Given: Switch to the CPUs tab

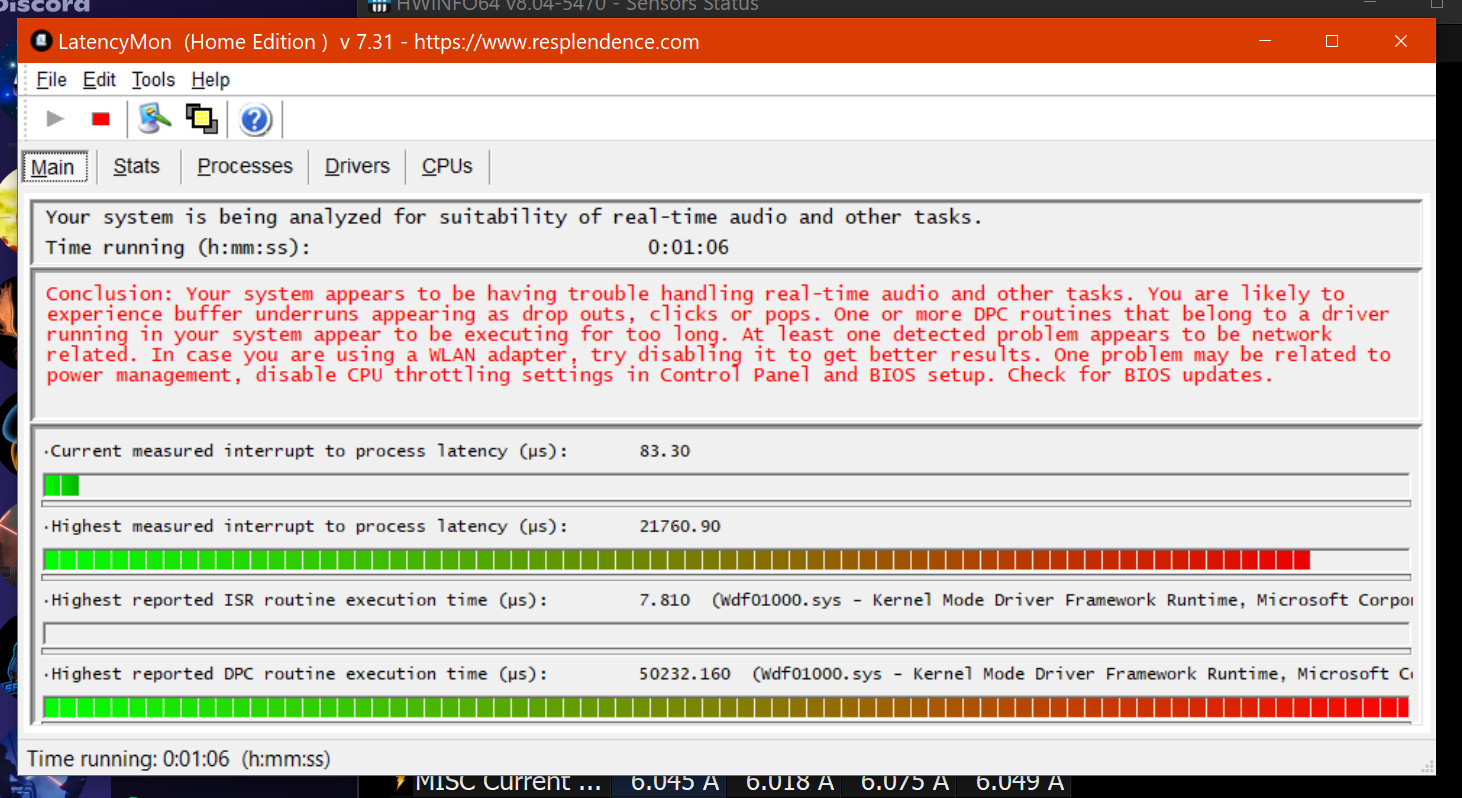Looking at the screenshot, I should coord(447,166).
